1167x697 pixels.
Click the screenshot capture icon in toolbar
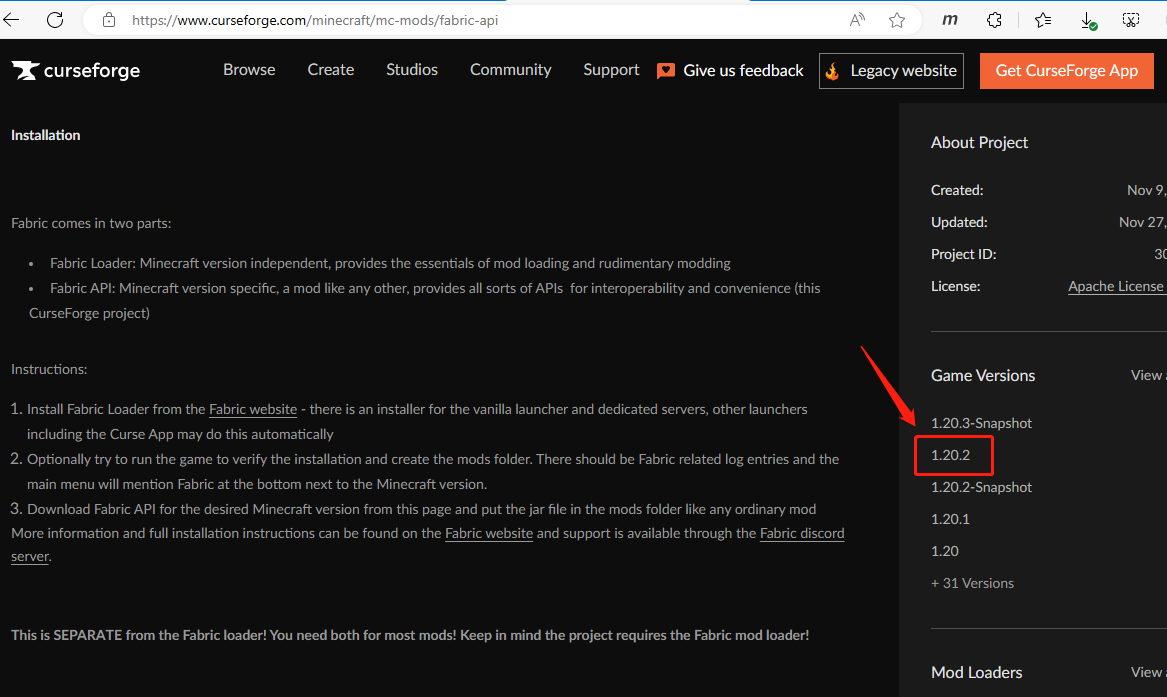click(x=1131, y=20)
